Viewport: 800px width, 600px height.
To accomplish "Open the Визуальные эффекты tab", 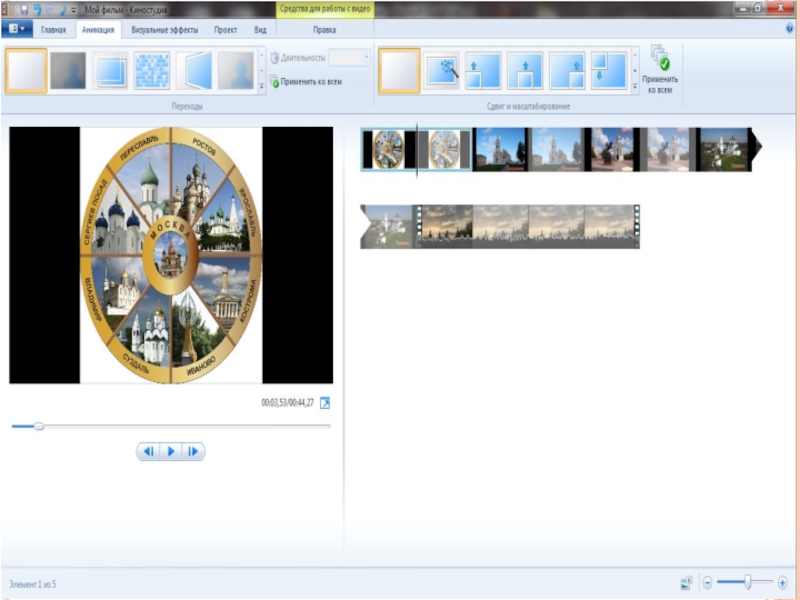I will (165, 30).
